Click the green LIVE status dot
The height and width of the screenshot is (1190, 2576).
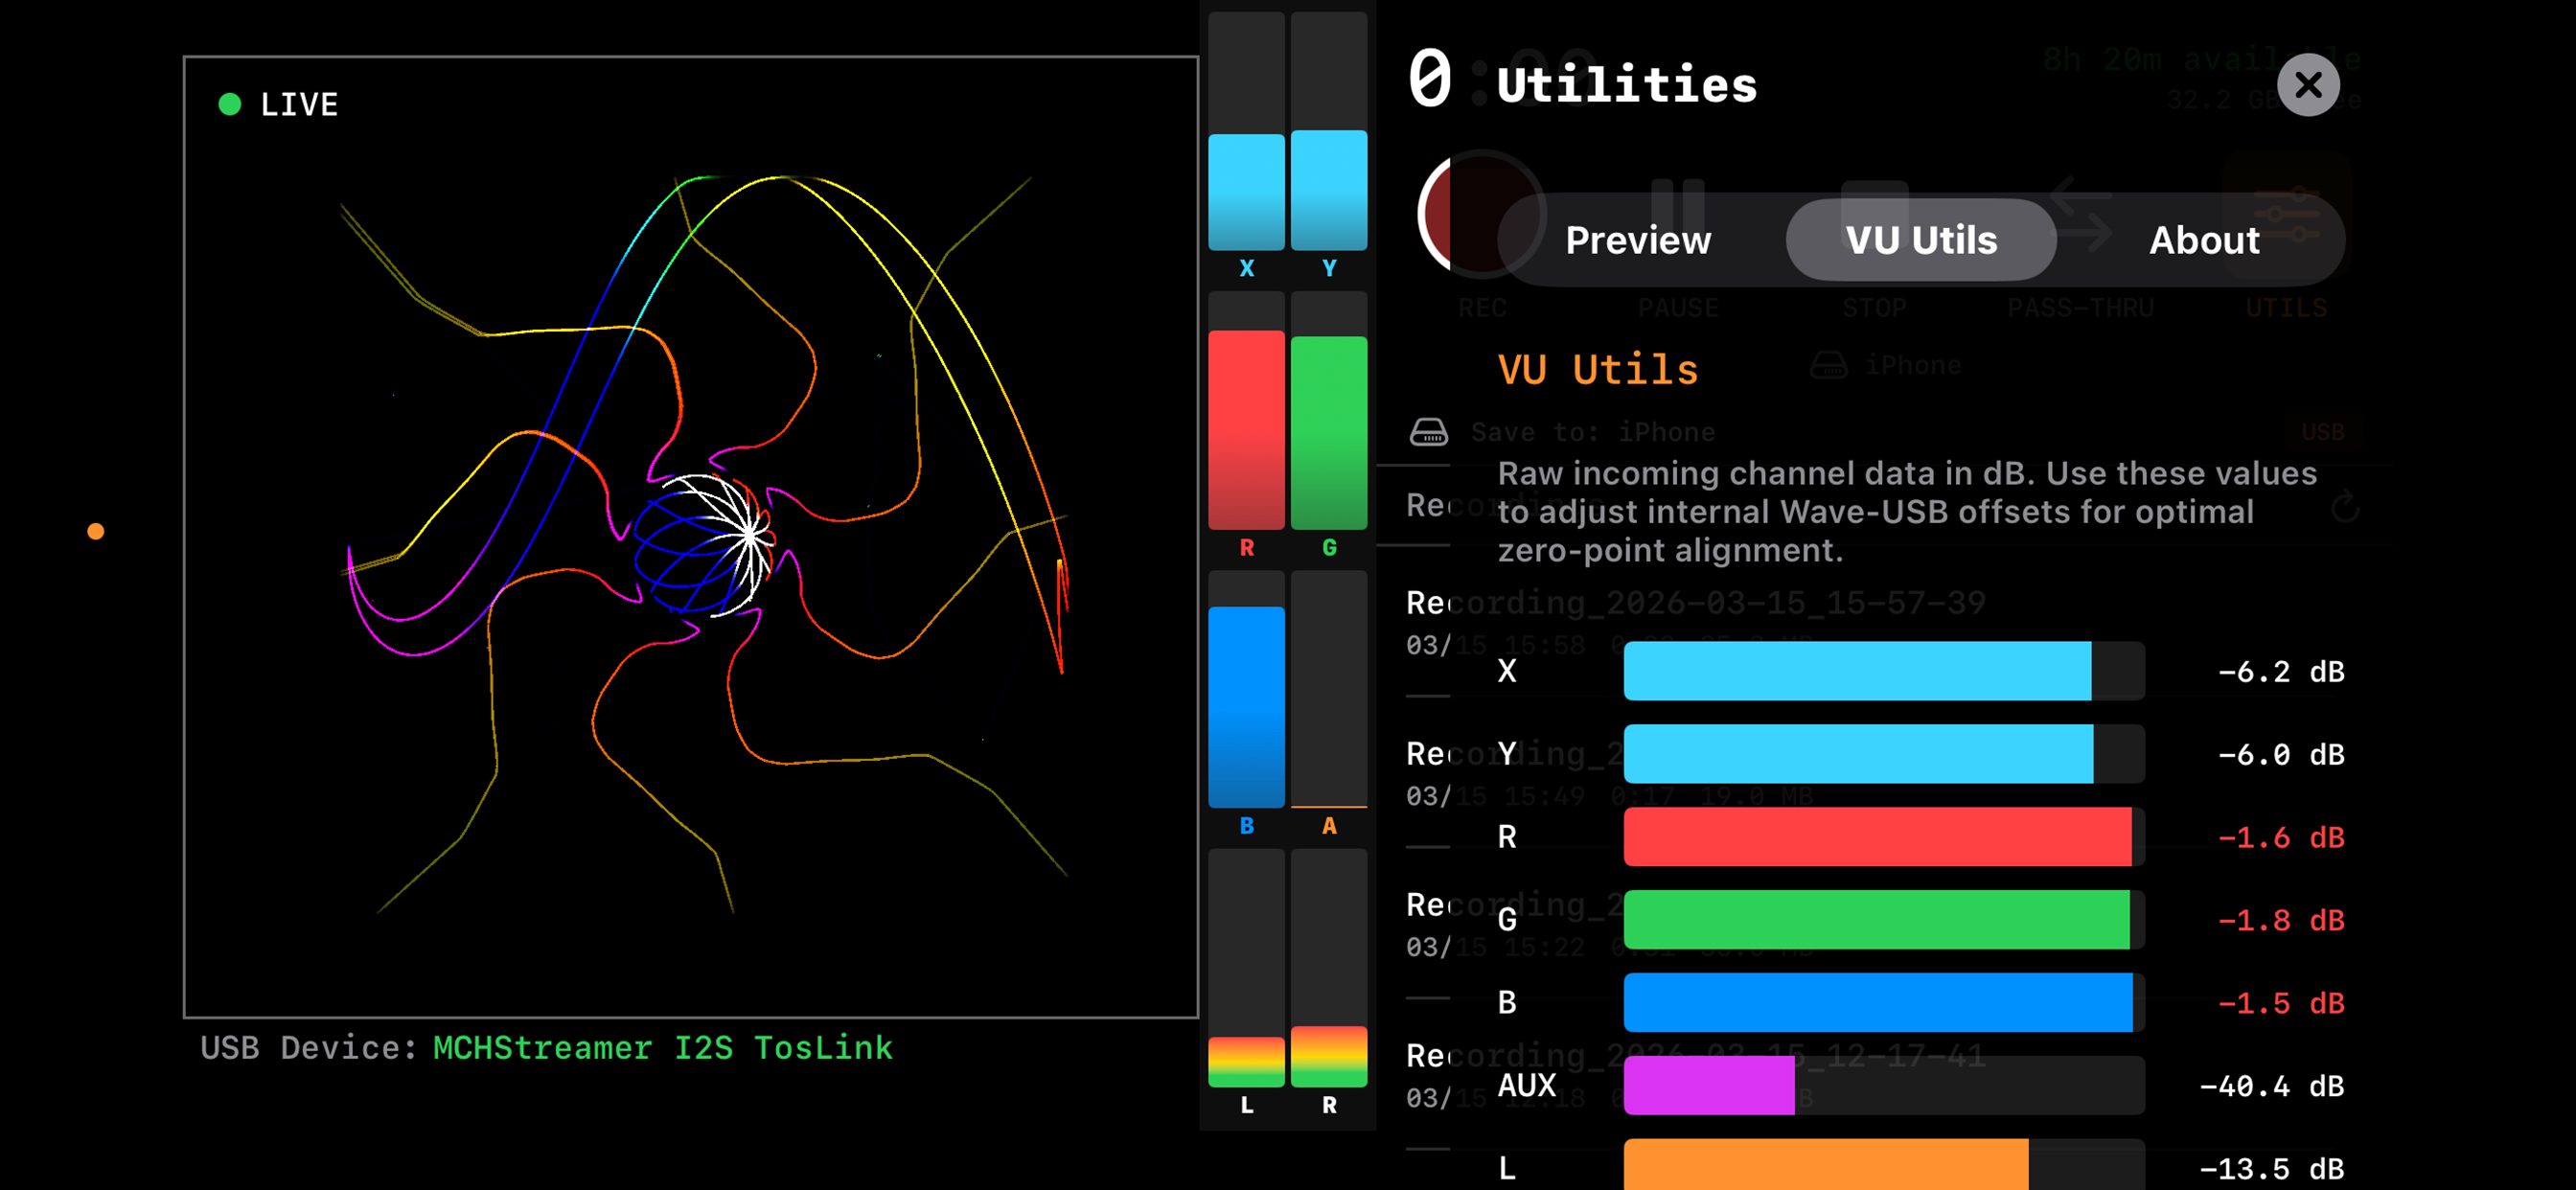230,104
